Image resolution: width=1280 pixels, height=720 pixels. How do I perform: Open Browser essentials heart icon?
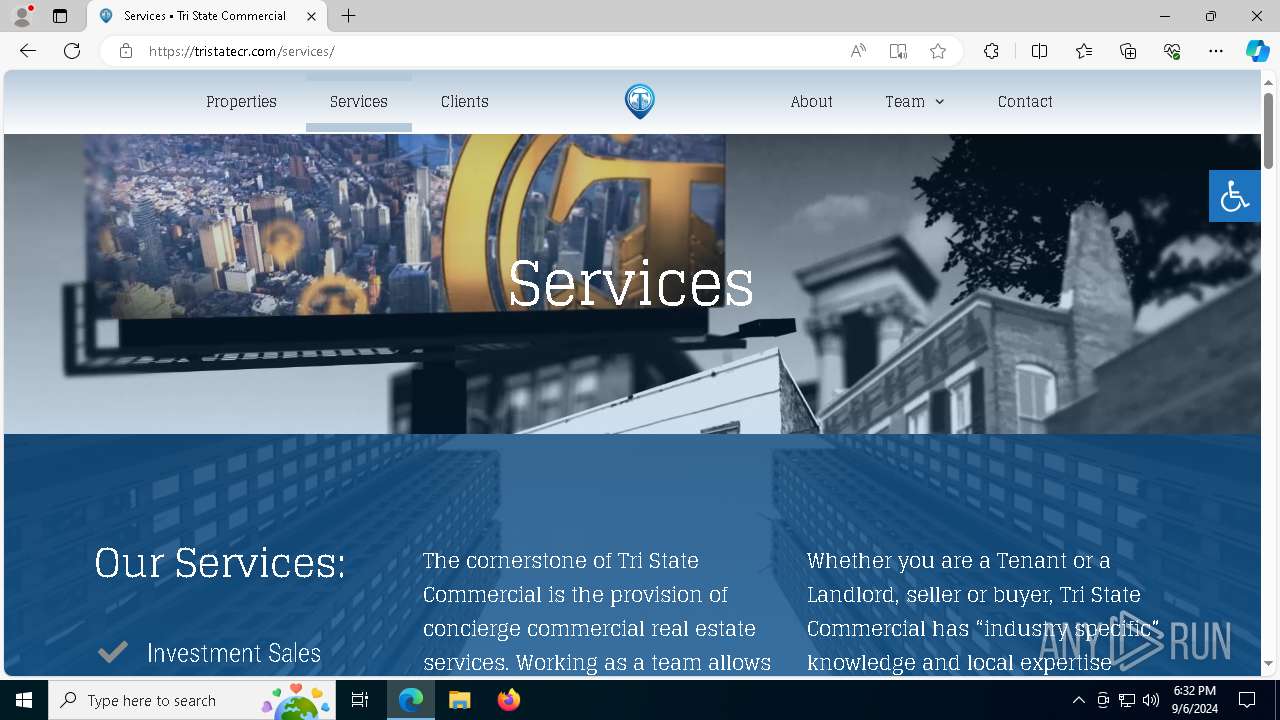(x=1172, y=51)
